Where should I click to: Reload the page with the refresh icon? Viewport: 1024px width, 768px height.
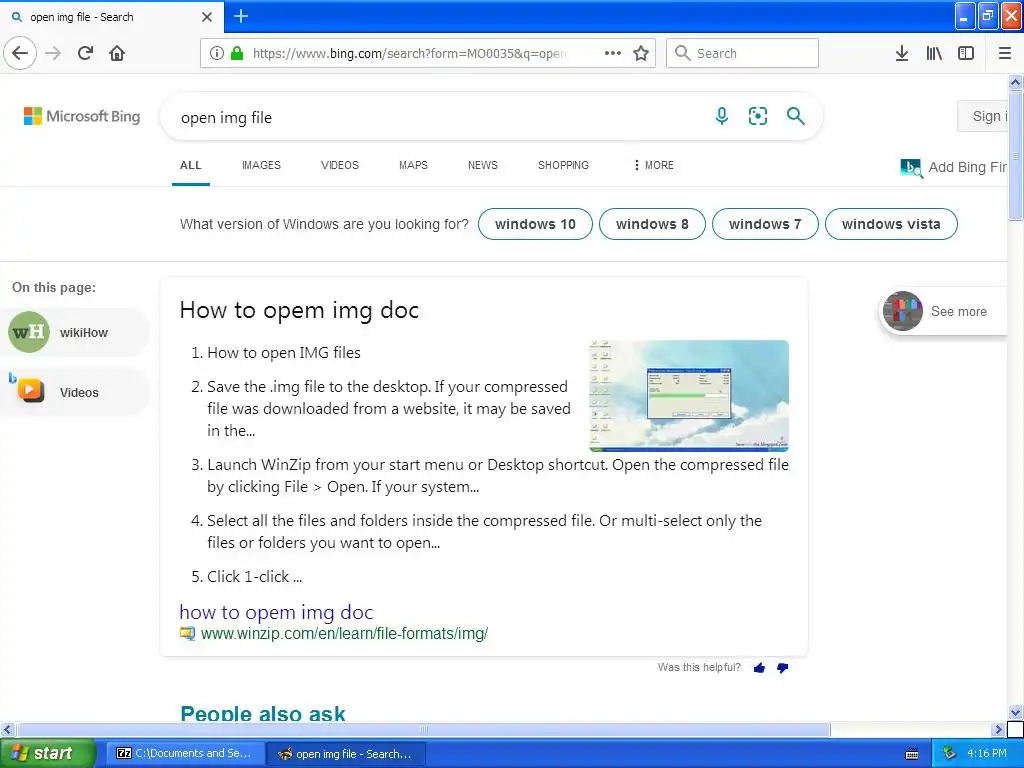[85, 53]
